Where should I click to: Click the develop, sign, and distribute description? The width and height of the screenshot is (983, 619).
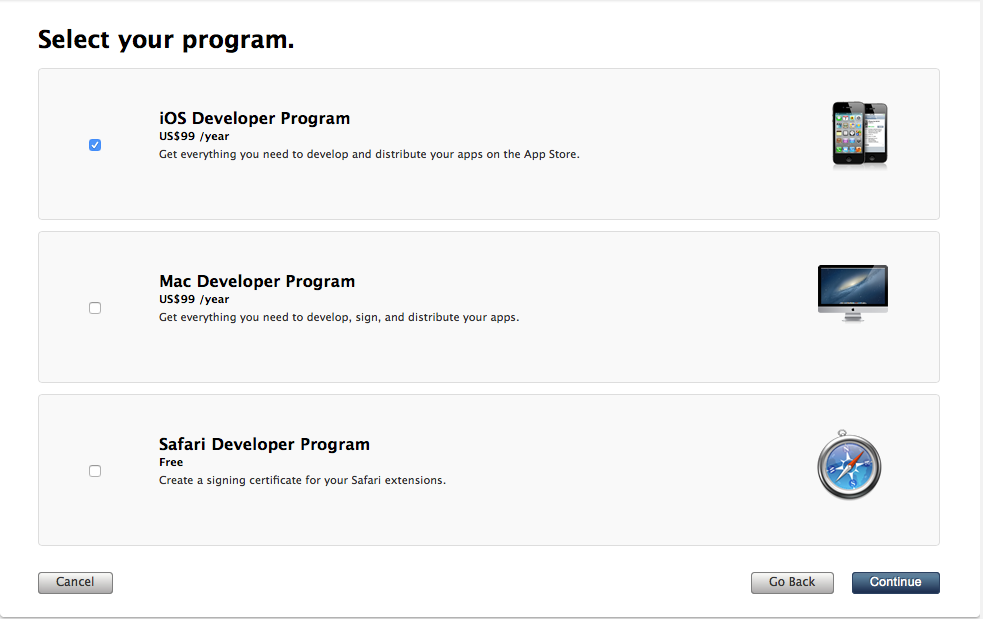[339, 317]
